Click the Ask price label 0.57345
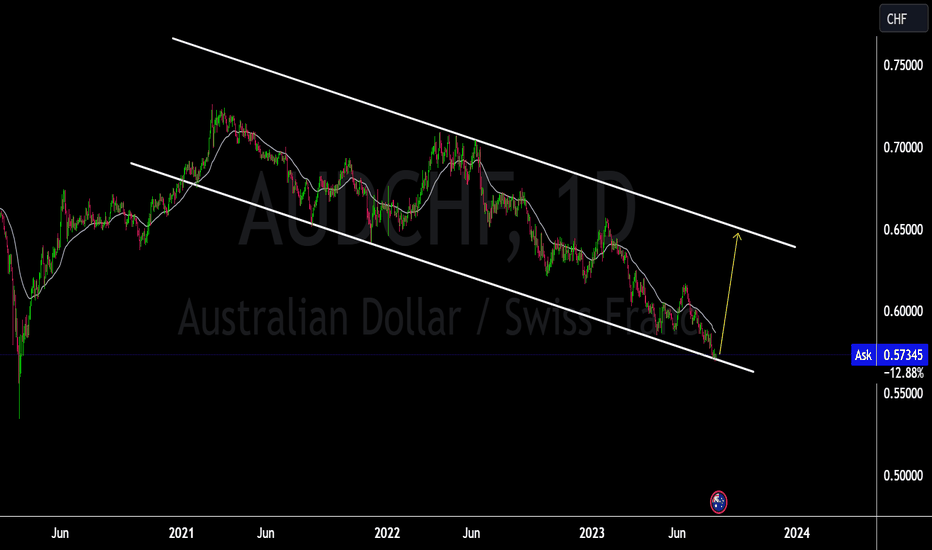Image resolution: width=932 pixels, height=550 pixels. pos(890,355)
